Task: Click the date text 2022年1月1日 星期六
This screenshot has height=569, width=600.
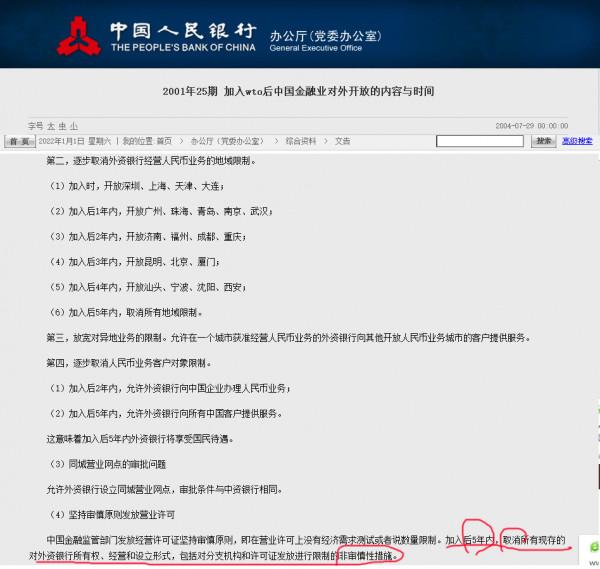Action: [x=75, y=141]
